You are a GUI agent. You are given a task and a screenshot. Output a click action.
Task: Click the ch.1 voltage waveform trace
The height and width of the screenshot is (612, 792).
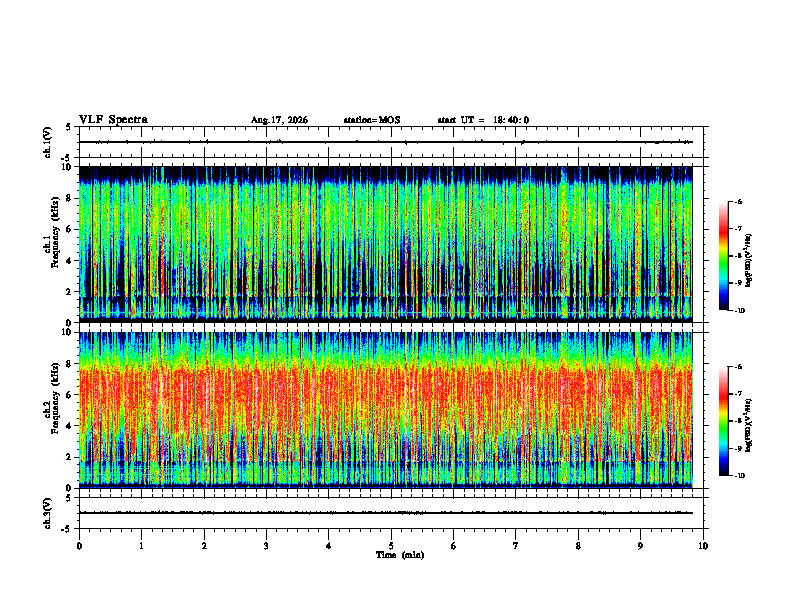pyautogui.click(x=385, y=142)
